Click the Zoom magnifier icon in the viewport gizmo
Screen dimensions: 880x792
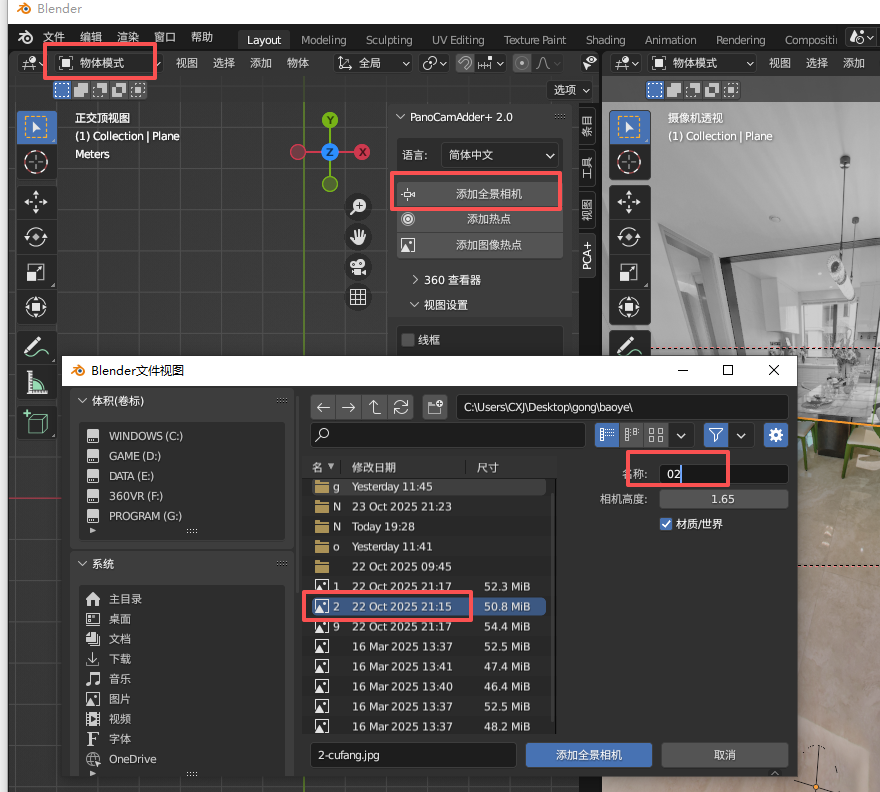point(357,207)
